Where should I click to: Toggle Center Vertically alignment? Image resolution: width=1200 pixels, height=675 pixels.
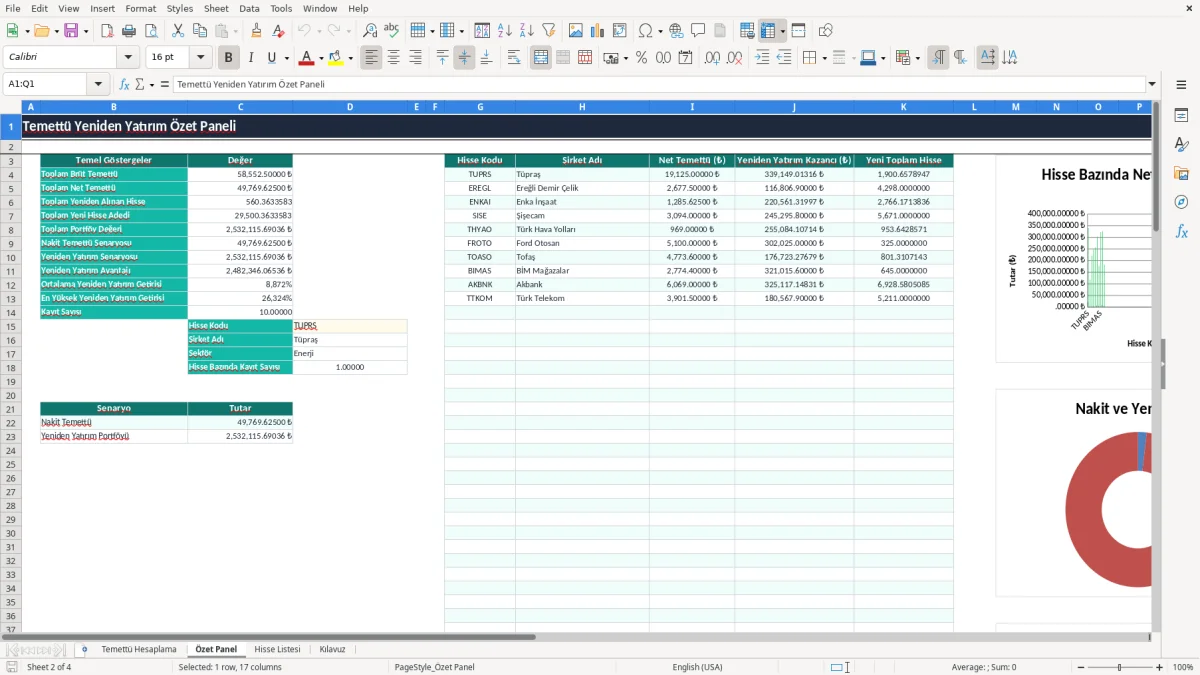pos(464,58)
